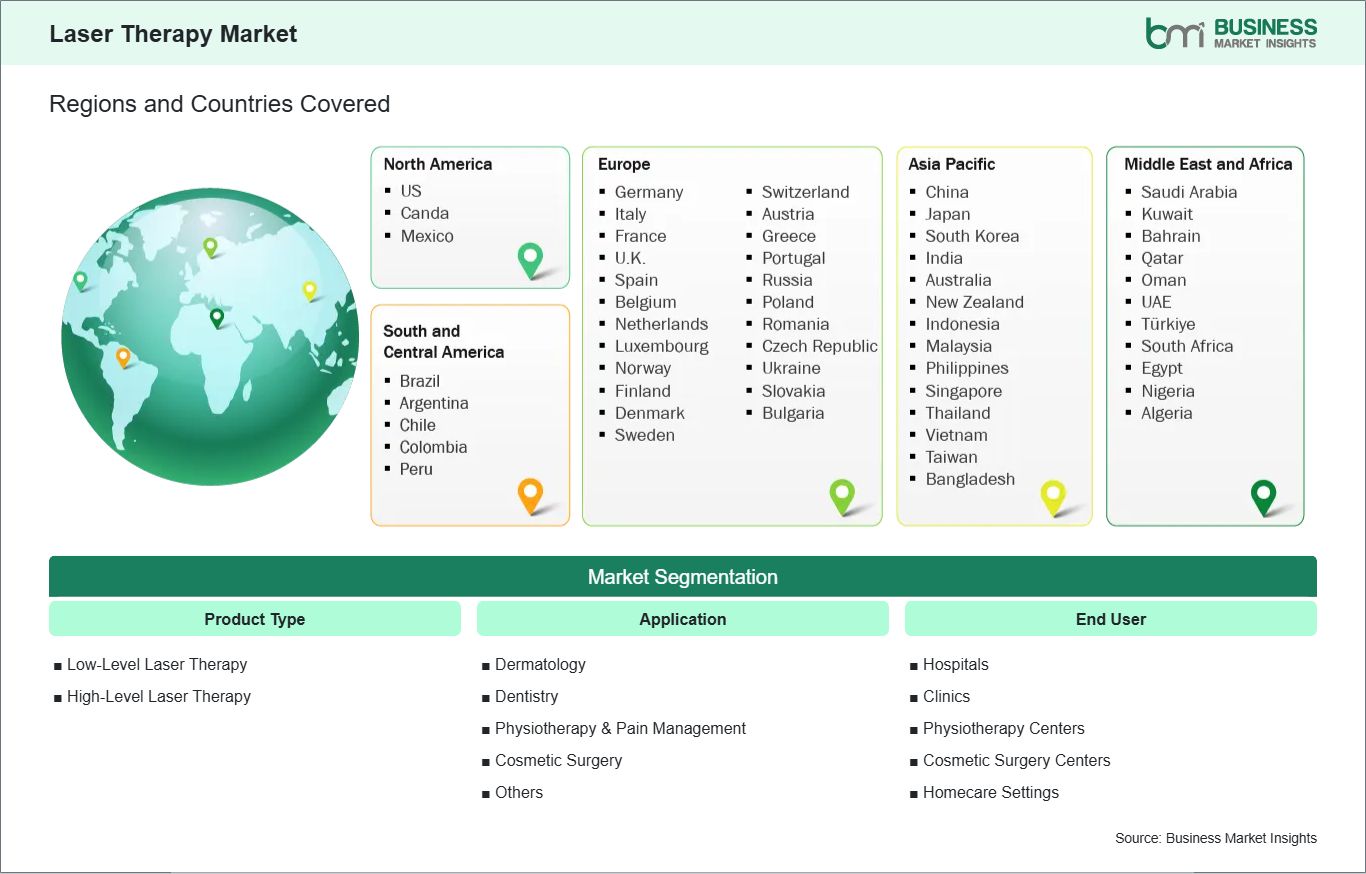Click the BMI logo in the header
The width and height of the screenshot is (1366, 874).
[1232, 31]
